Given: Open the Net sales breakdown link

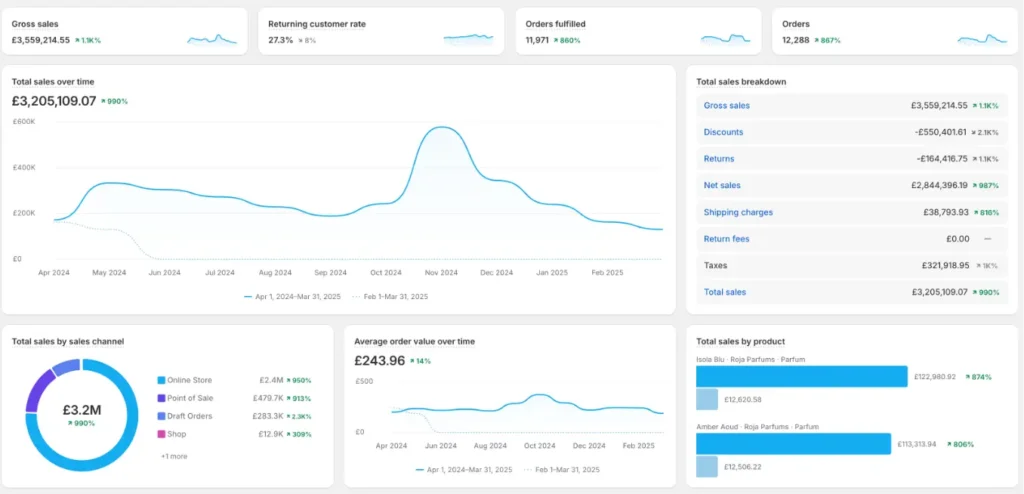Looking at the screenshot, I should (721, 186).
